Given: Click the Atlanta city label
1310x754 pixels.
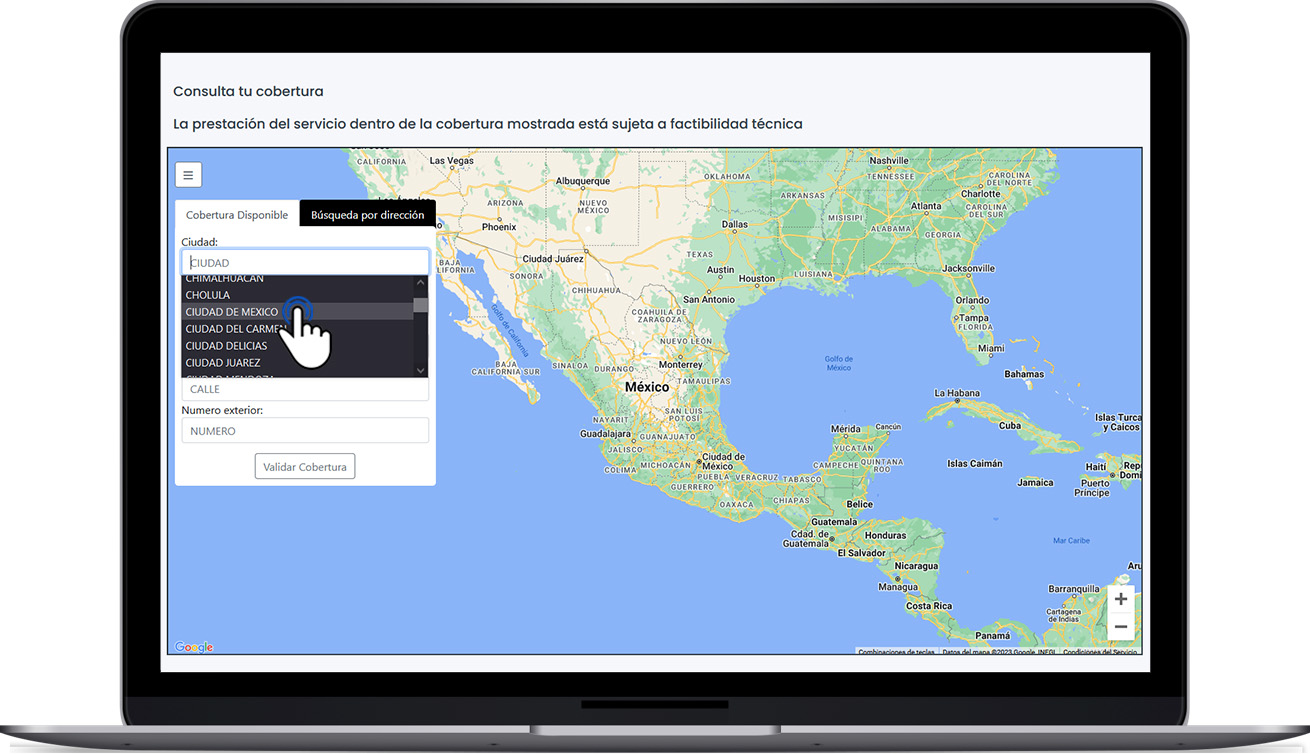Looking at the screenshot, I should click(926, 206).
